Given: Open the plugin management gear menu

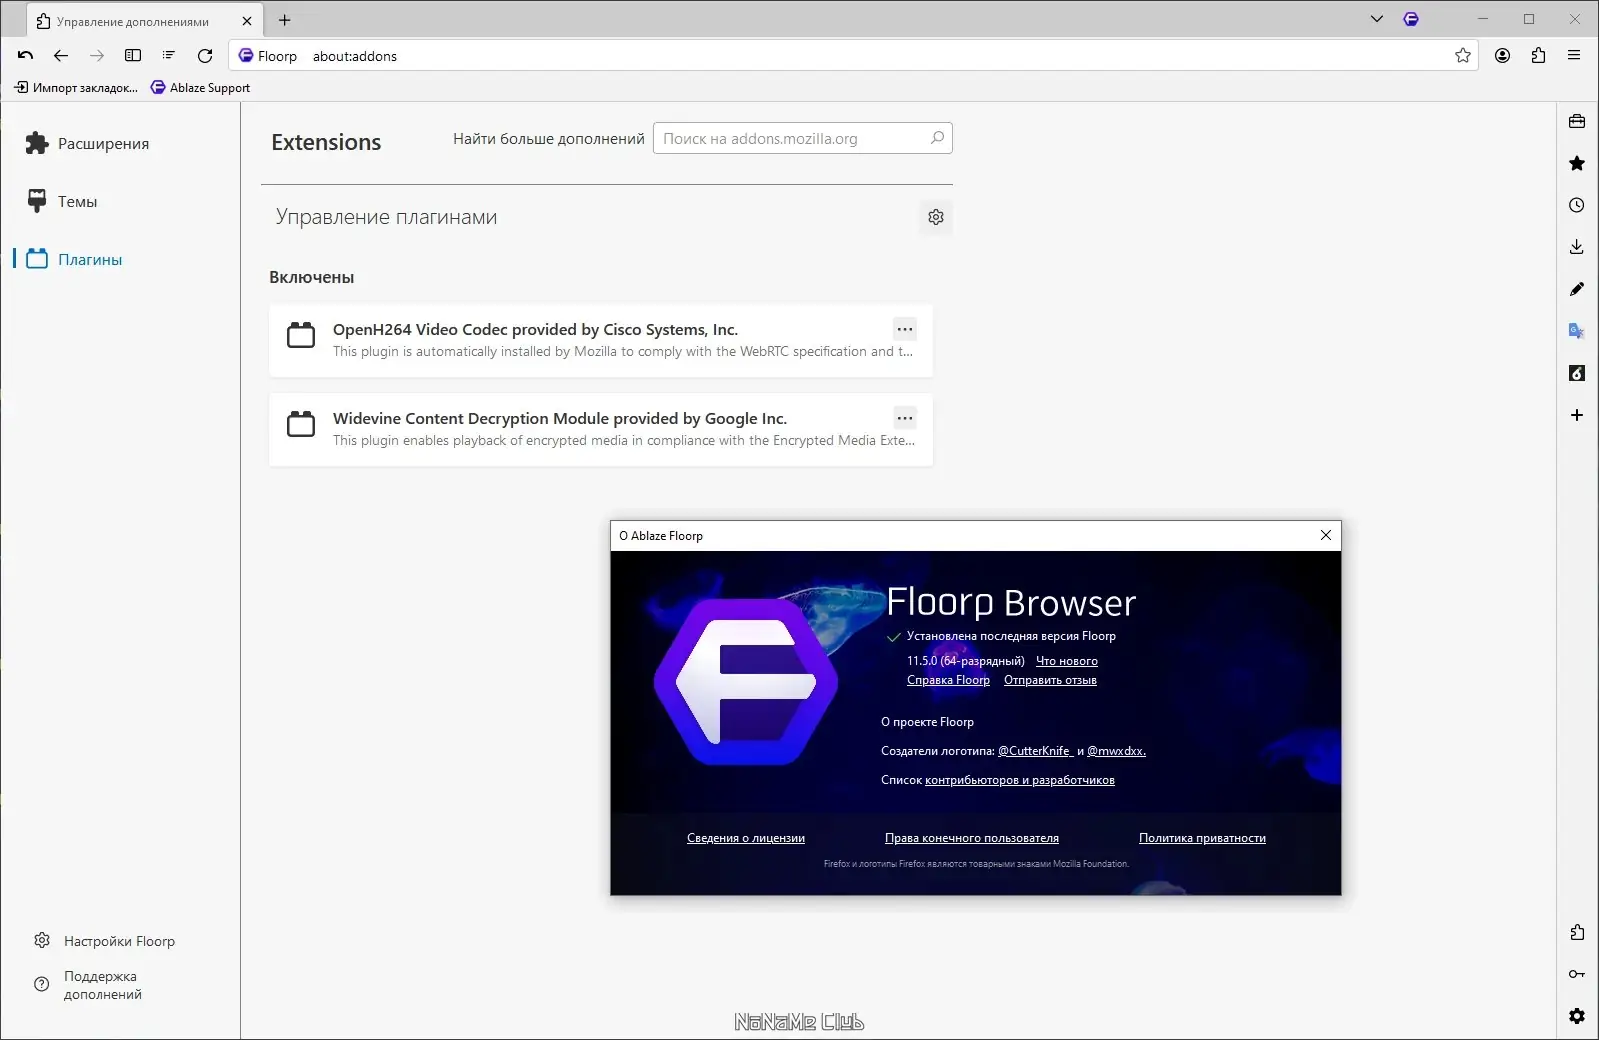Looking at the screenshot, I should click(x=936, y=217).
